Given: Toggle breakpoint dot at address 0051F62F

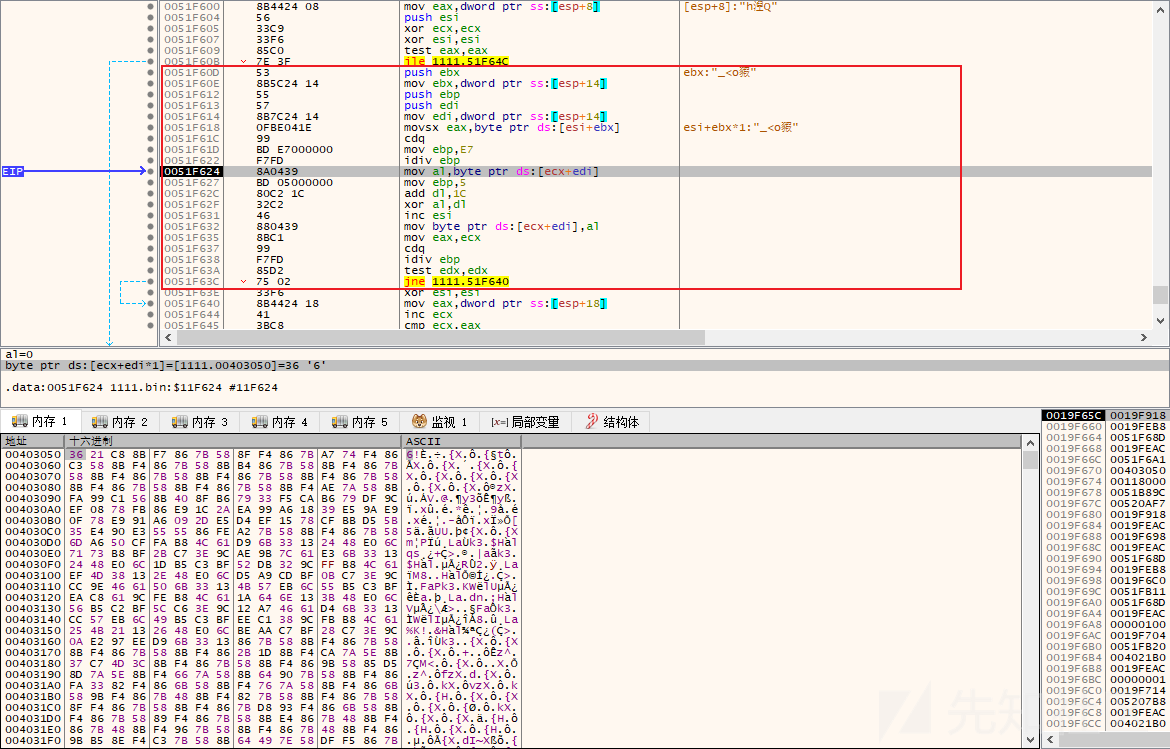Looking at the screenshot, I should (x=151, y=204).
